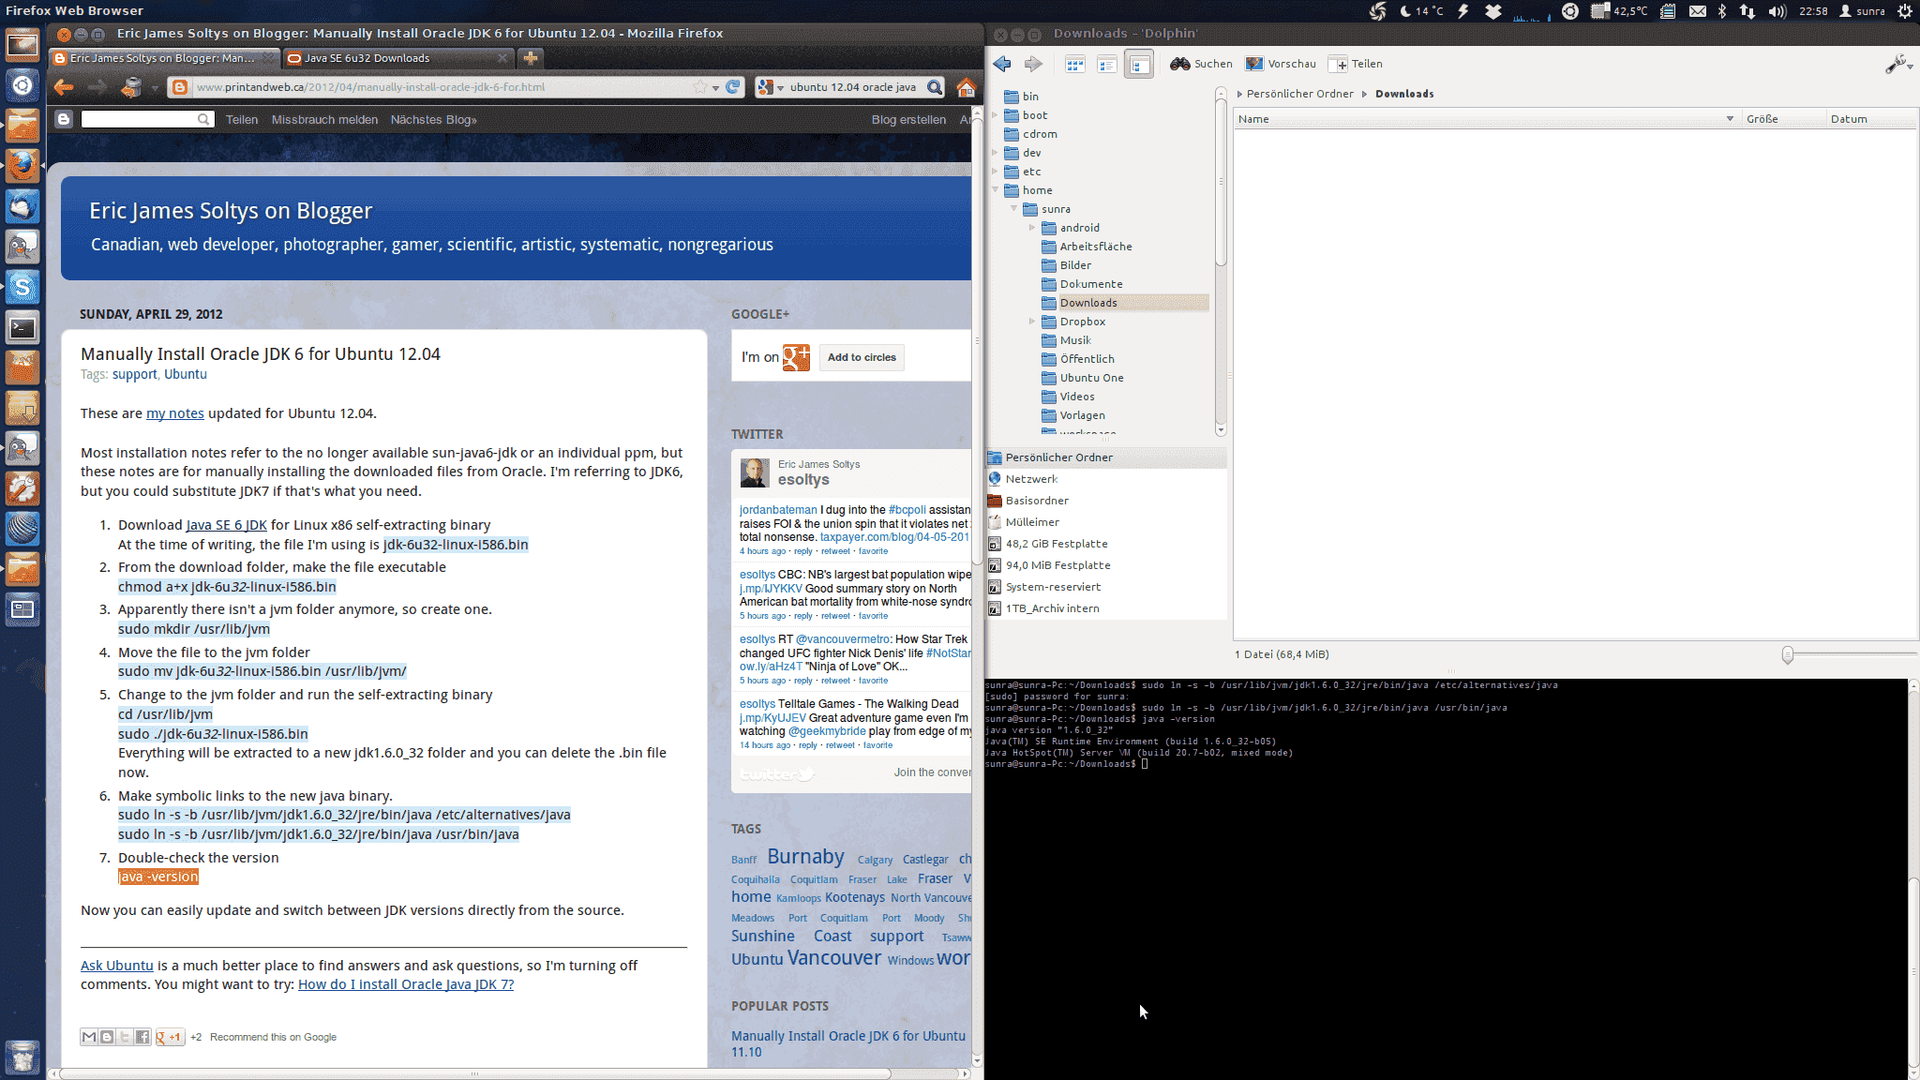
Task: Expand the boot folder in Dolphin tree
Action: pyautogui.click(x=995, y=115)
